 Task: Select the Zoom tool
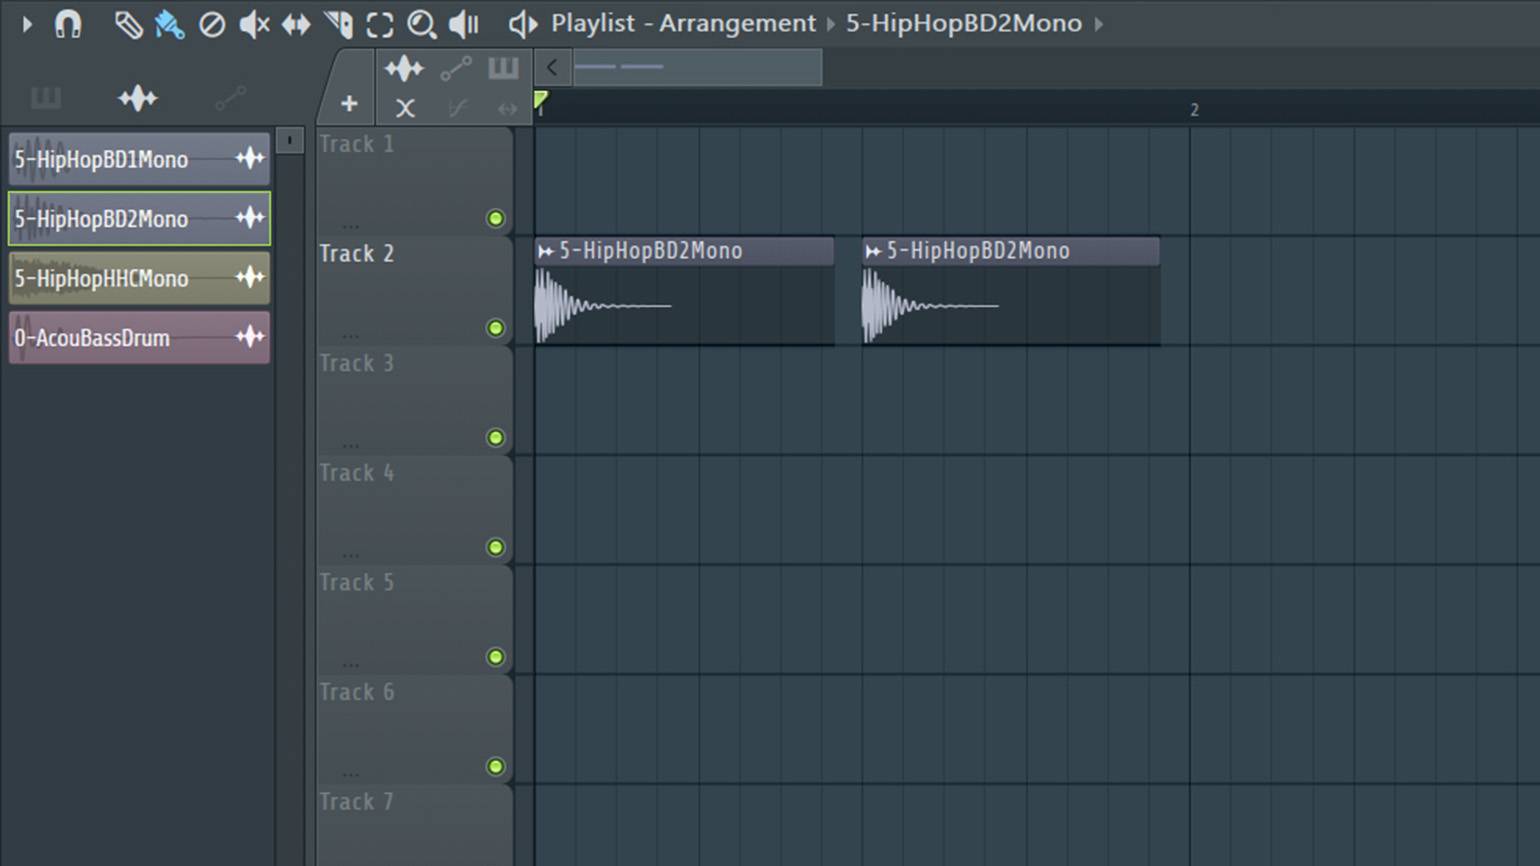422,24
